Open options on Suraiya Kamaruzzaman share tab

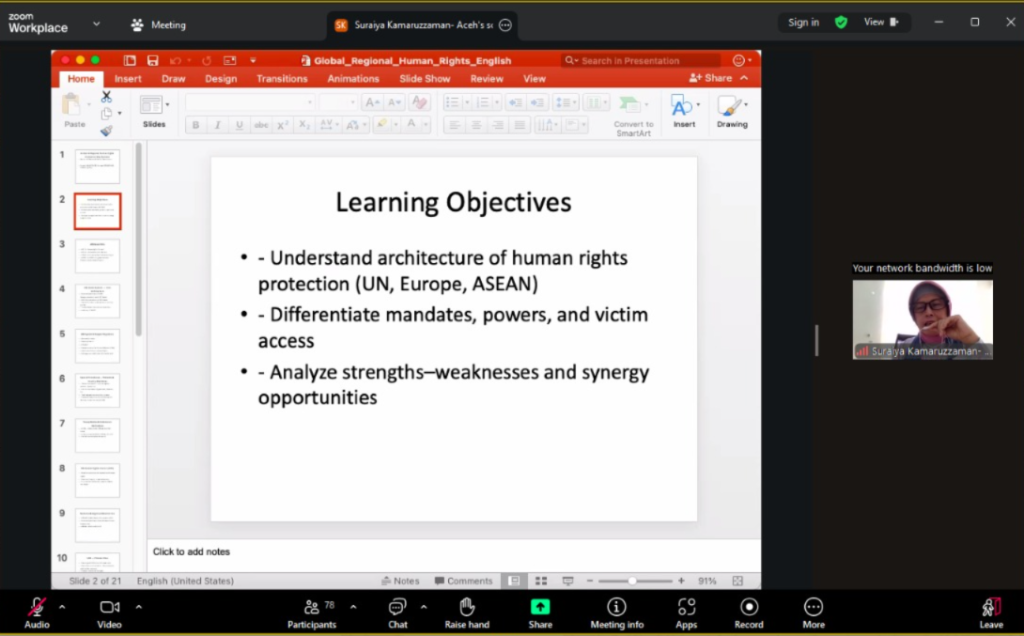(x=505, y=25)
